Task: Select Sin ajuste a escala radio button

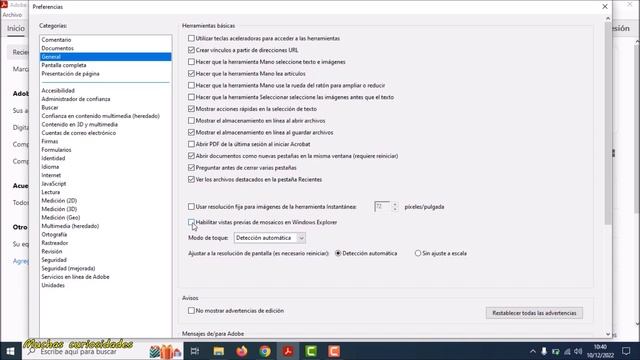Action: 418,253
